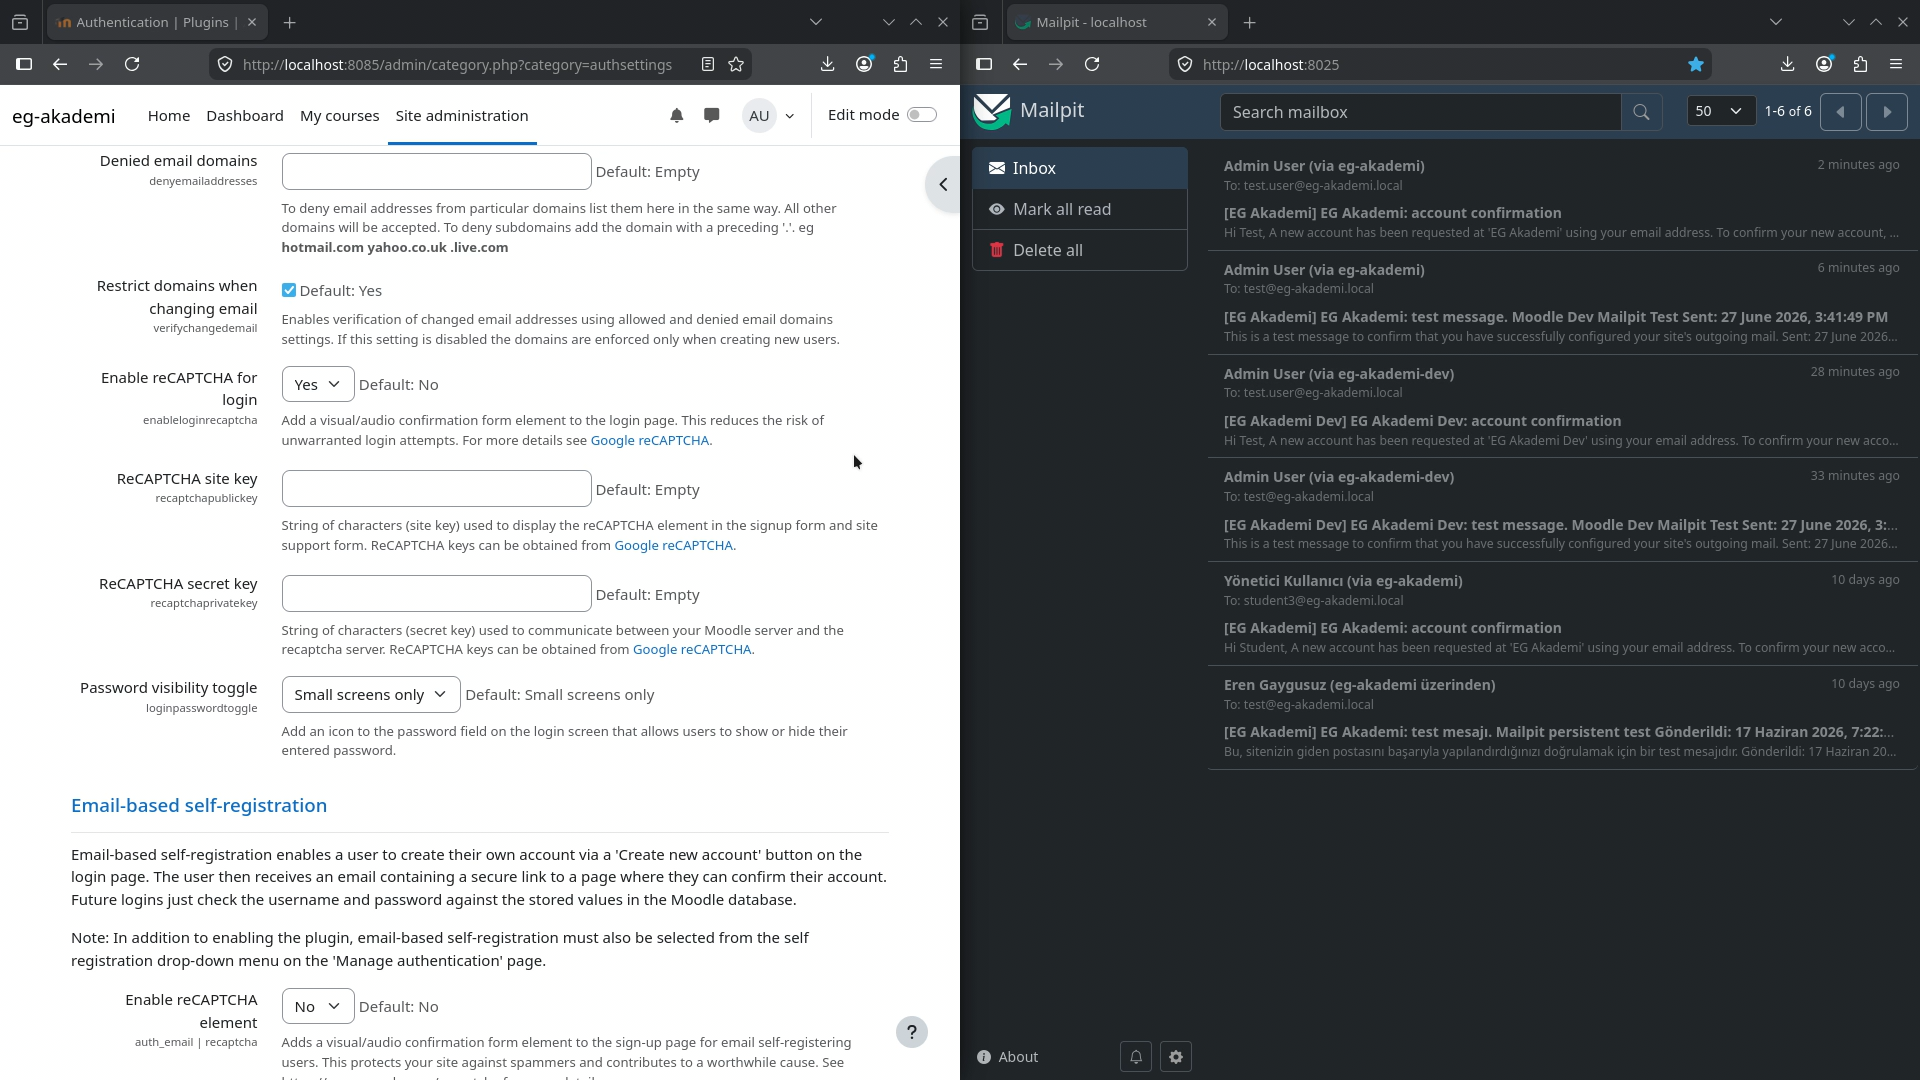
Task: Focus the Search mailbox field in Mailpit
Action: click(1420, 112)
